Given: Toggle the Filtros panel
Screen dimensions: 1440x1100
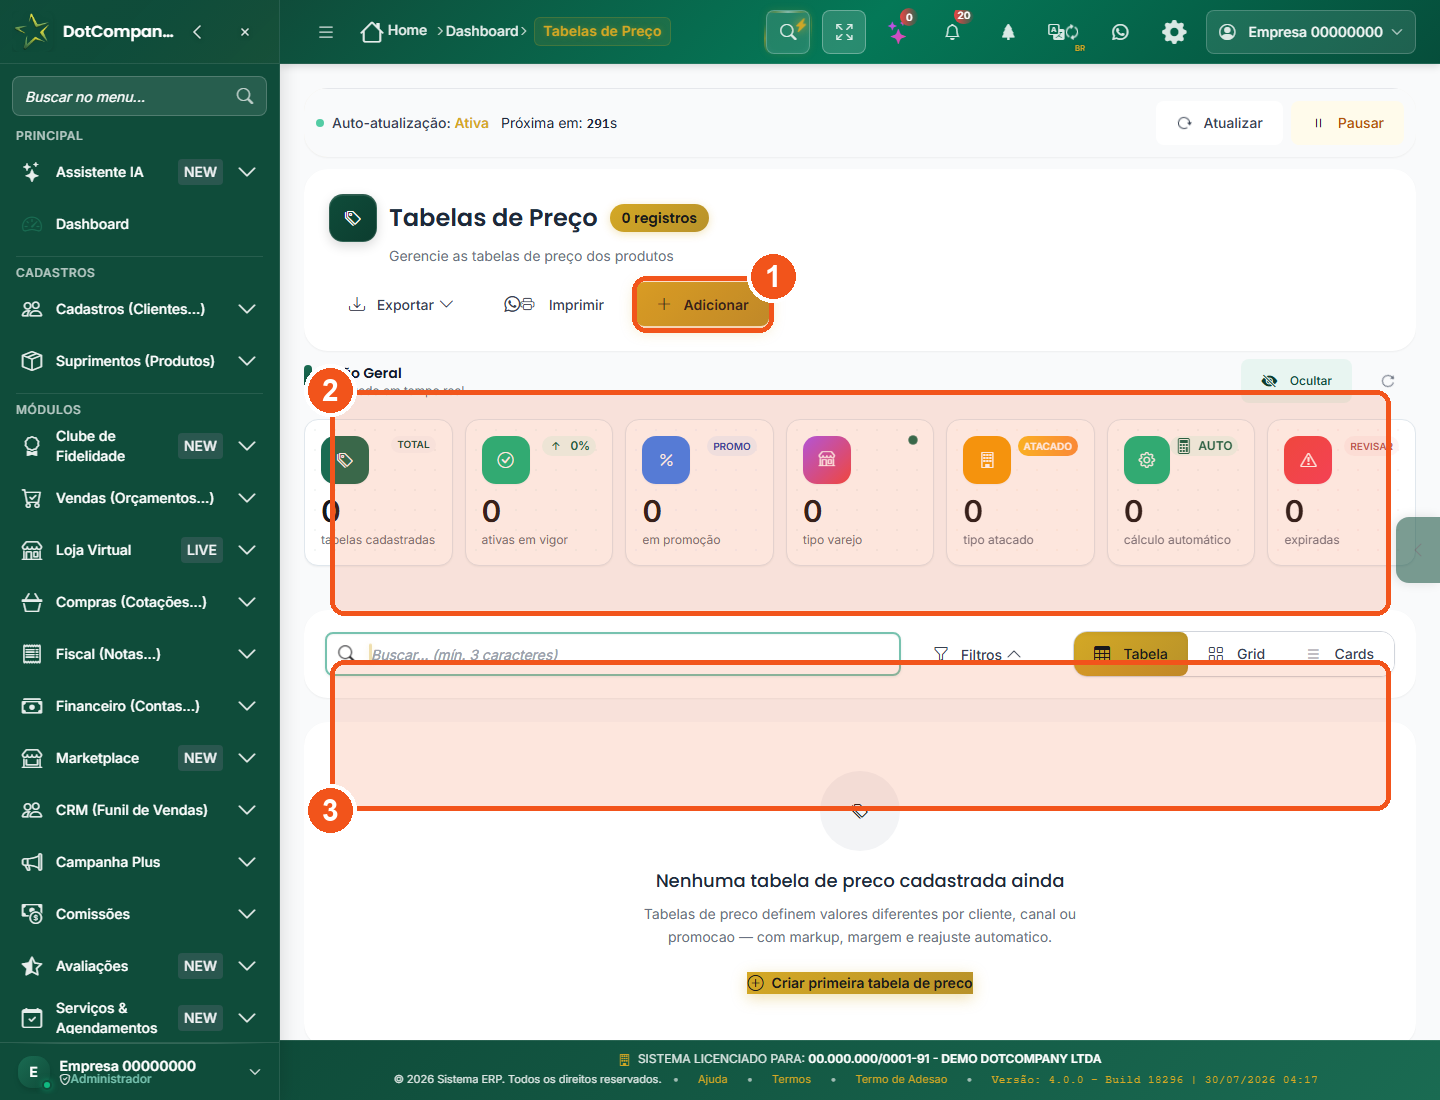Looking at the screenshot, I should click(x=977, y=655).
